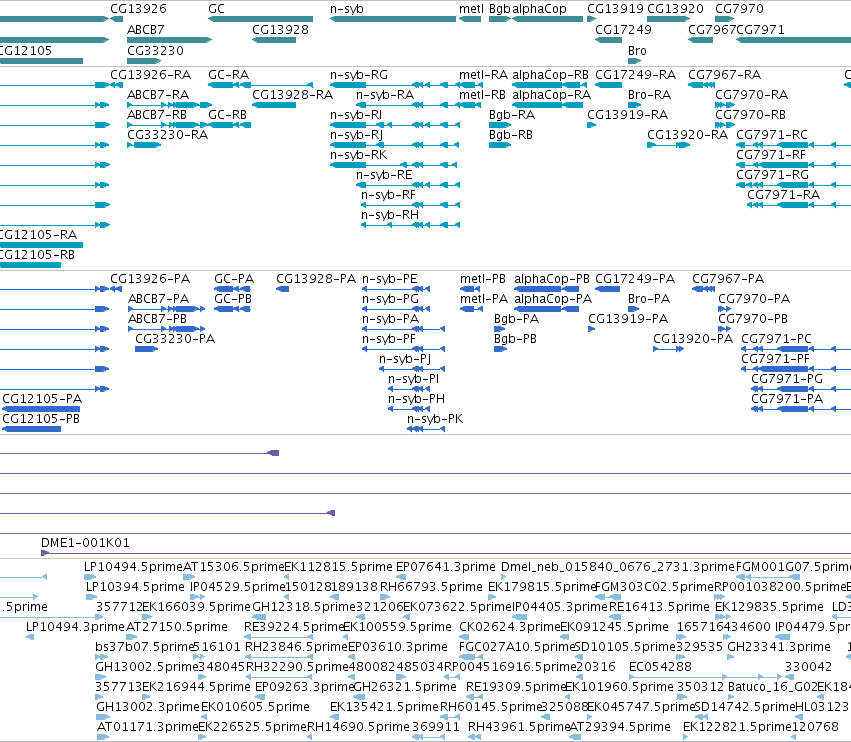Click the ABCB7 gene label
Image resolution: width=851 pixels, height=742 pixels.
coord(145,29)
